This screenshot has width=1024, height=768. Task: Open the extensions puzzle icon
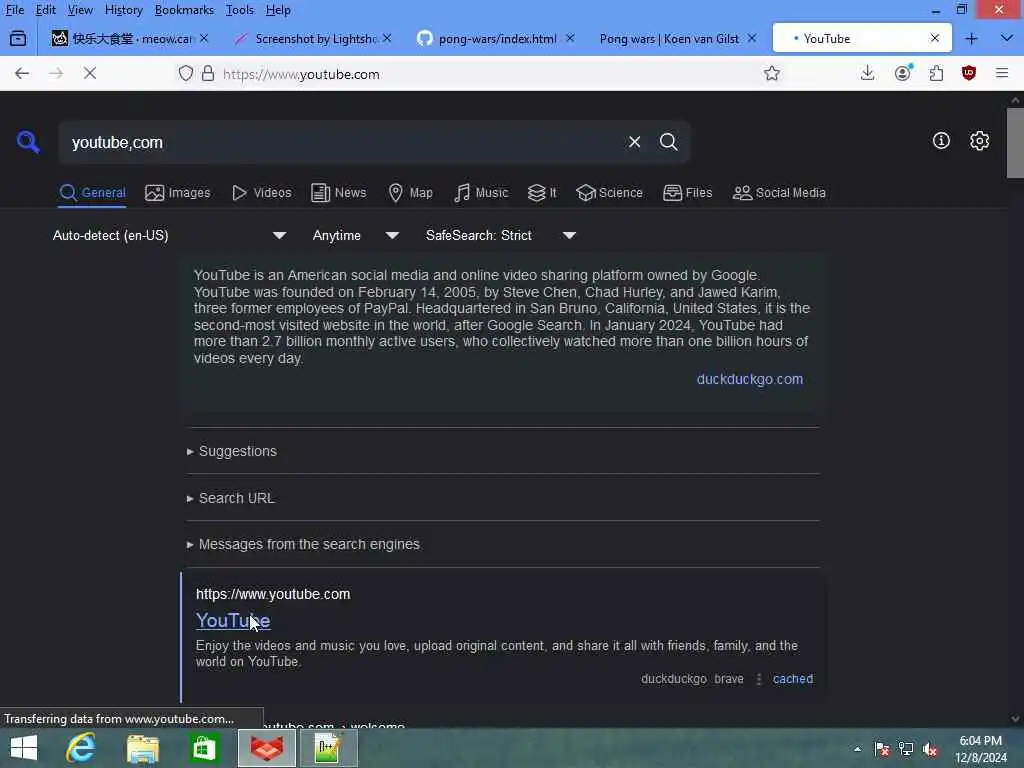pos(936,74)
